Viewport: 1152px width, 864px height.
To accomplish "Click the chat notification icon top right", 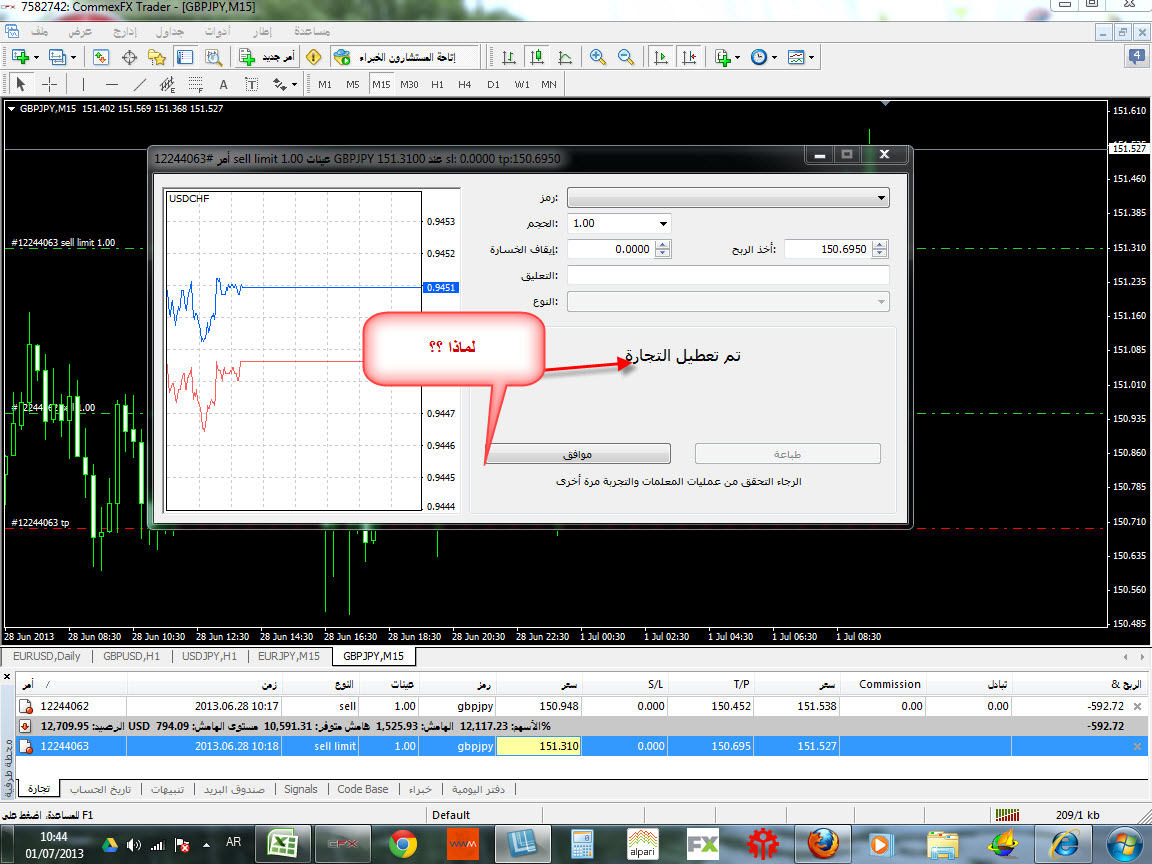I will point(1137,56).
